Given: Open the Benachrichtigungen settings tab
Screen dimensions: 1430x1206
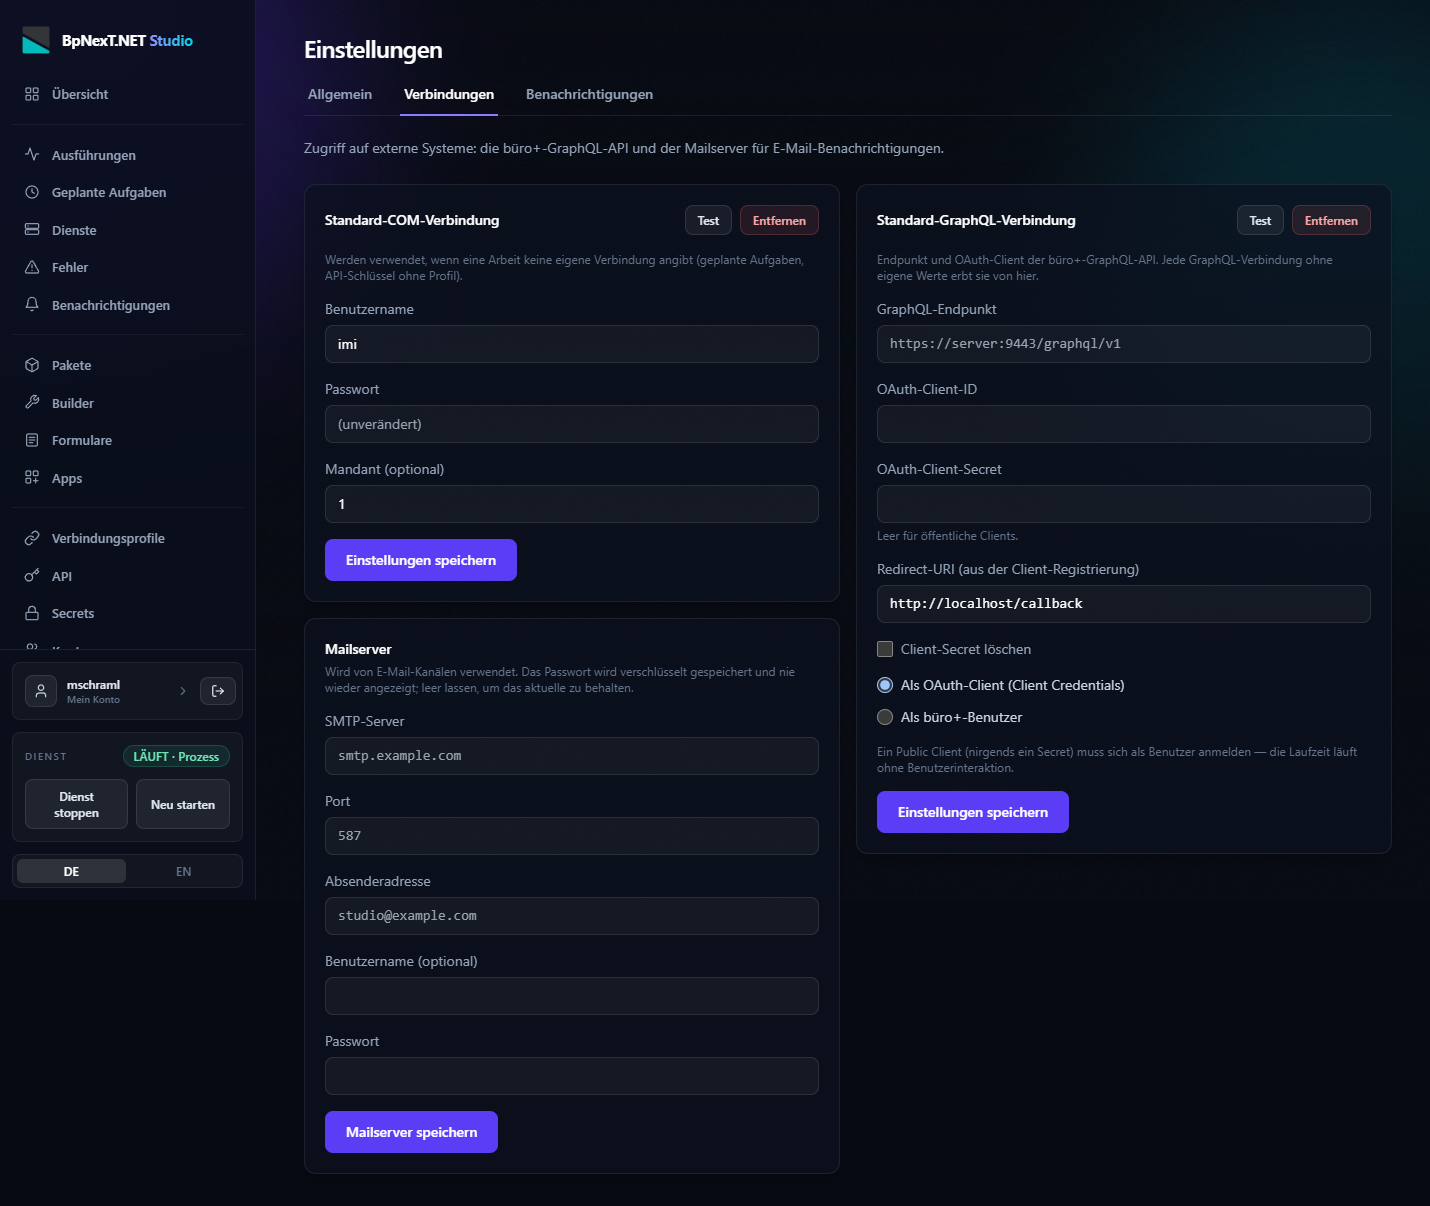Looking at the screenshot, I should [589, 94].
